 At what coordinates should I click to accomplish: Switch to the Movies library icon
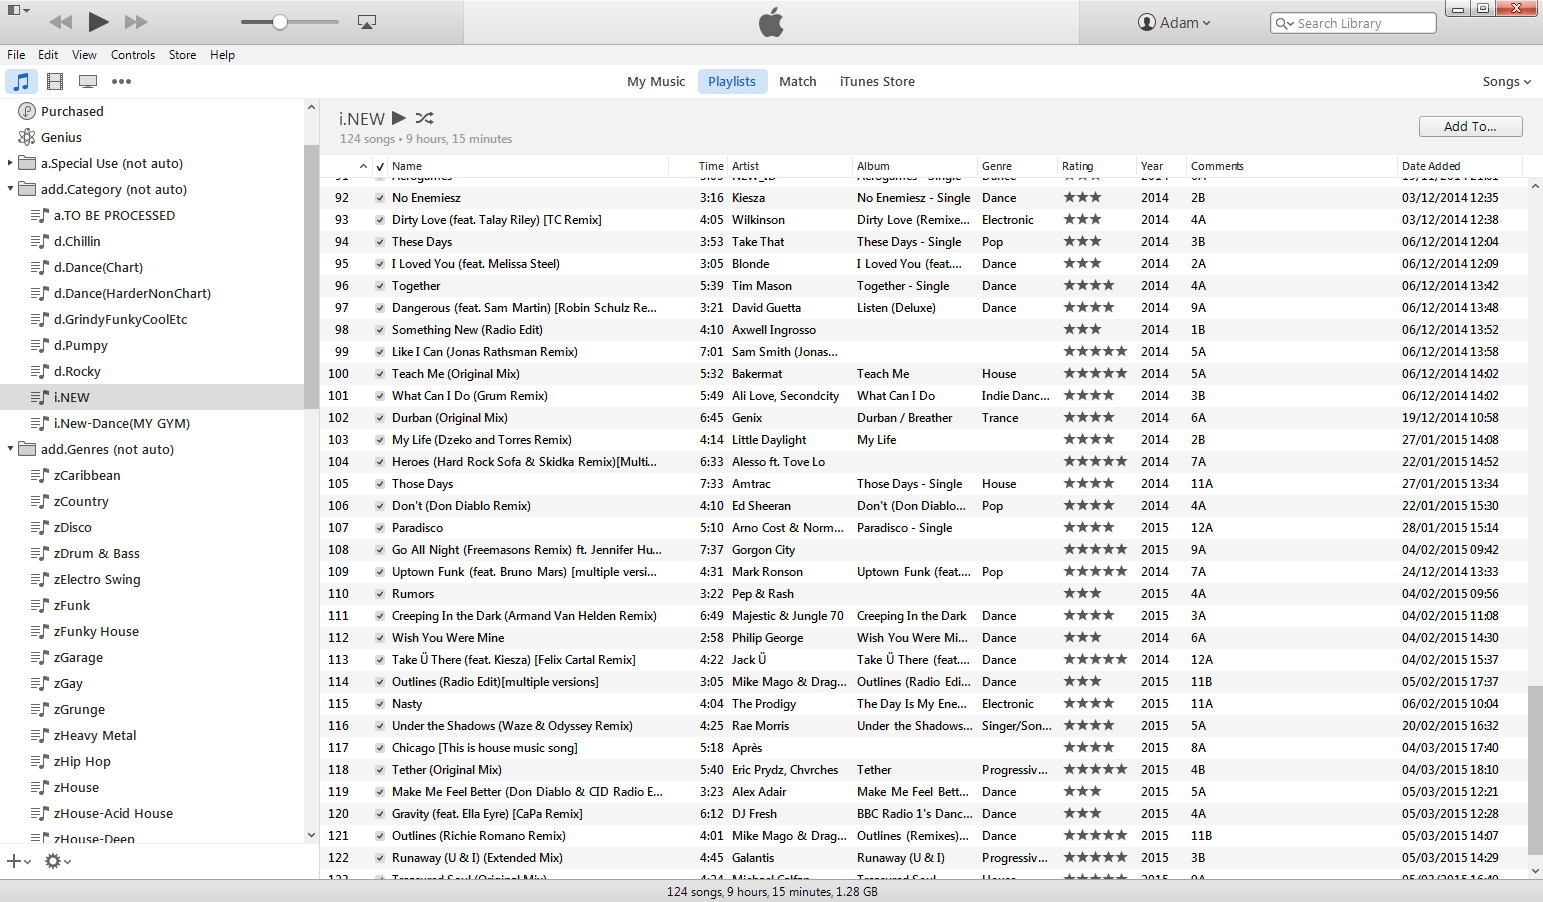click(55, 81)
